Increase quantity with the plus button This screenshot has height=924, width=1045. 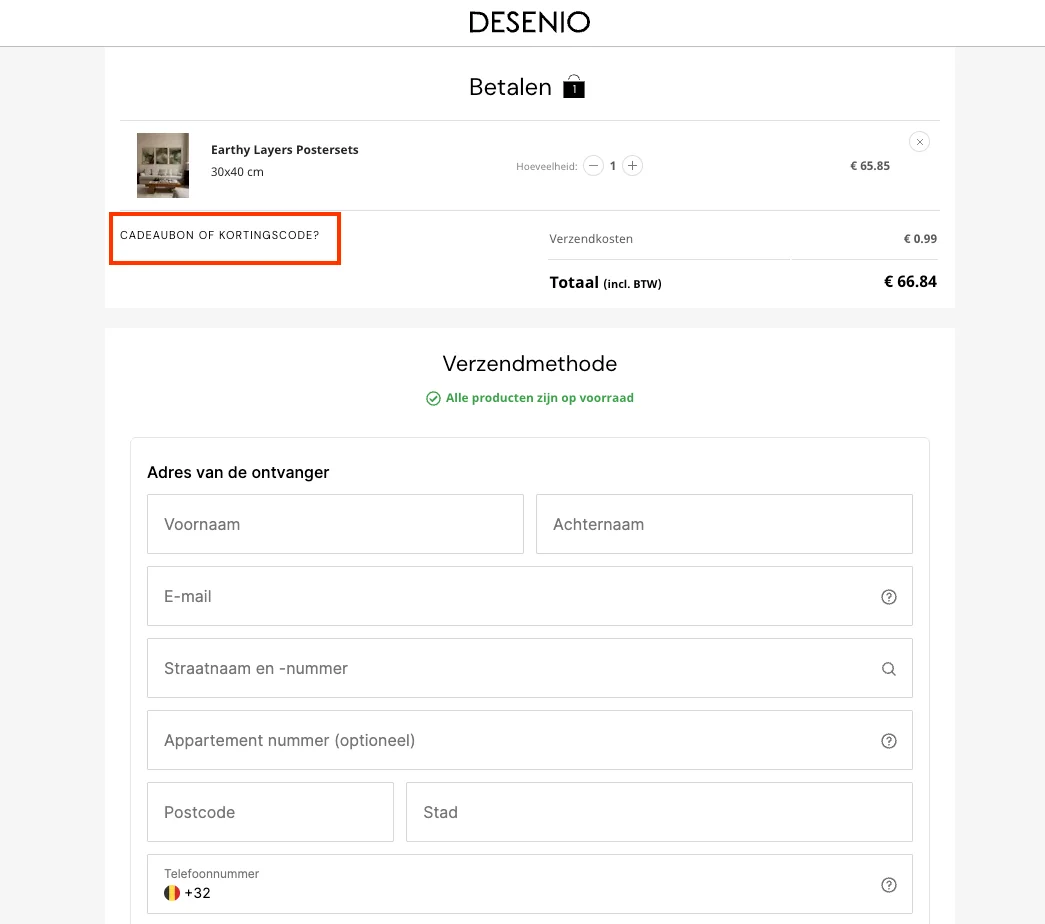tap(632, 165)
